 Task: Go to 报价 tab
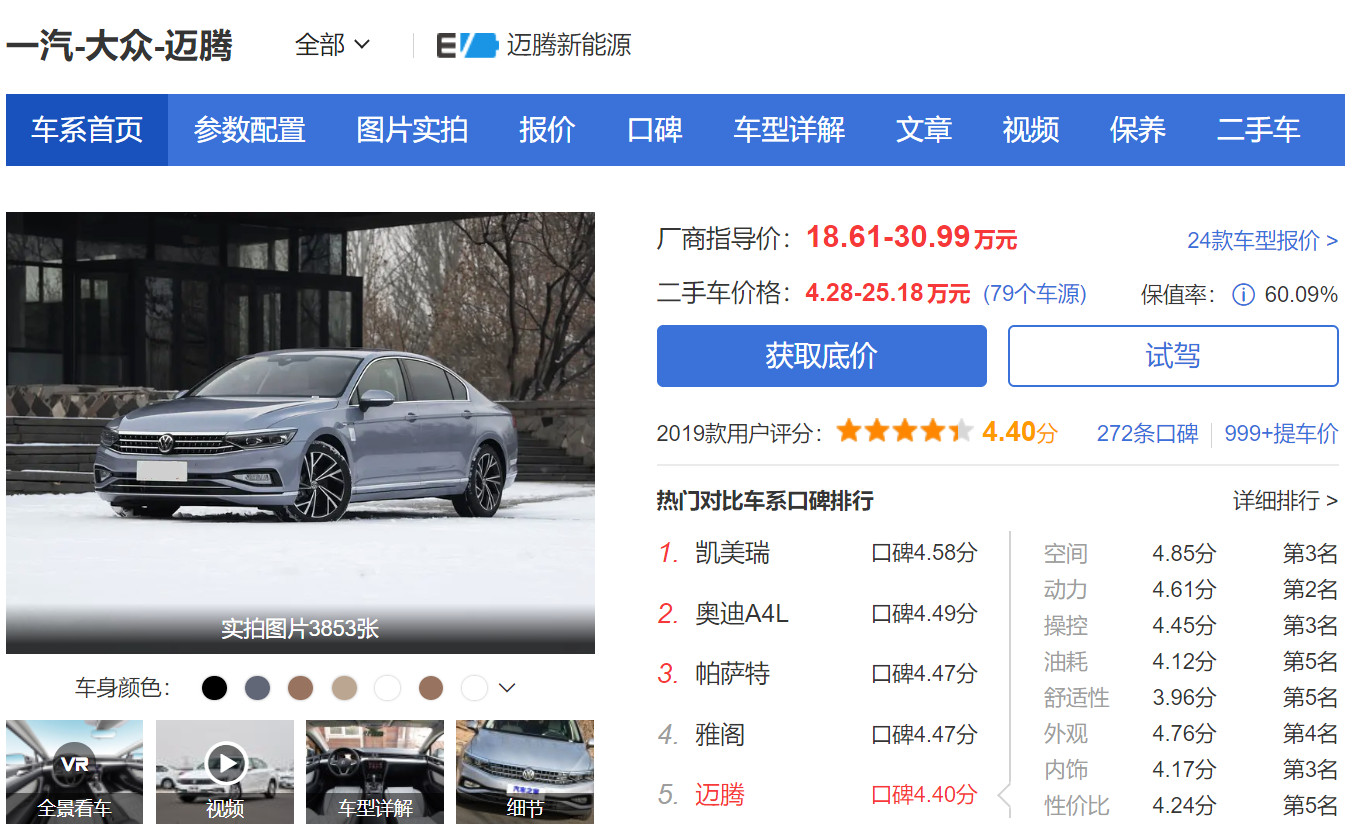[547, 130]
